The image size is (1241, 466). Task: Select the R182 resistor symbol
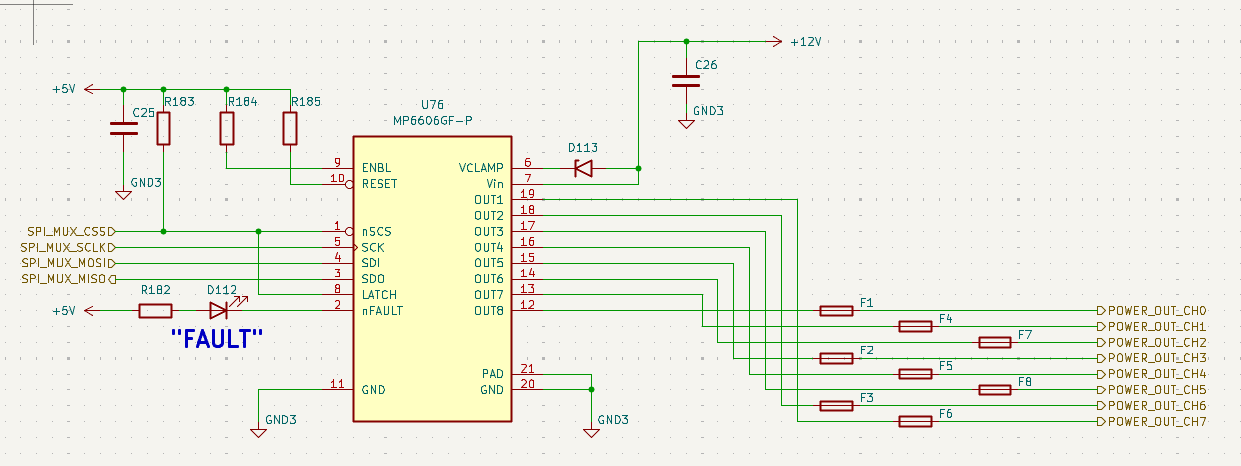tap(154, 311)
